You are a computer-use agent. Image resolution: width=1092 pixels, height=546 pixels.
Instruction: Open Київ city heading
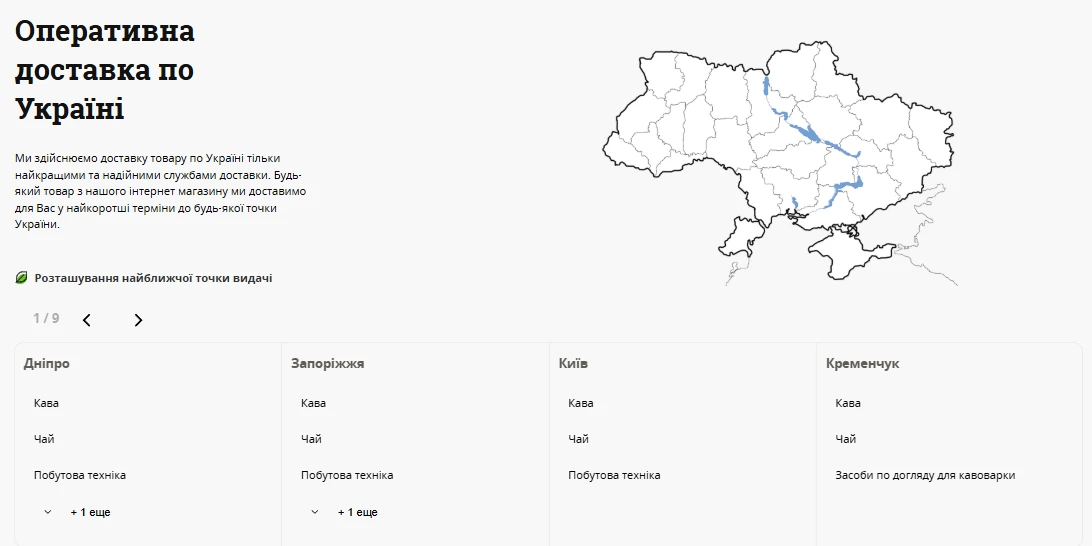(x=573, y=364)
